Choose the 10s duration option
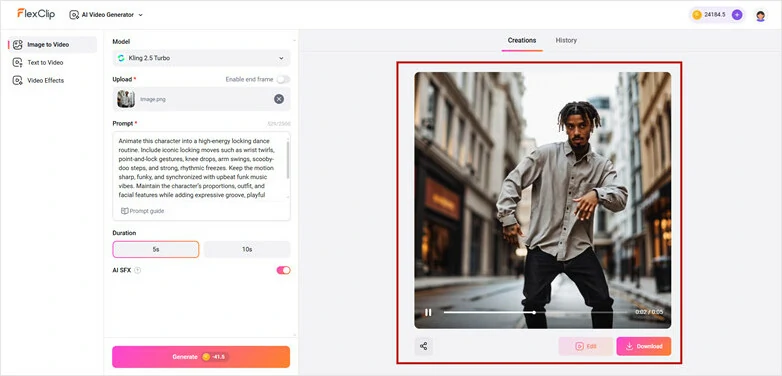Screen dimensions: 782x376 247,249
